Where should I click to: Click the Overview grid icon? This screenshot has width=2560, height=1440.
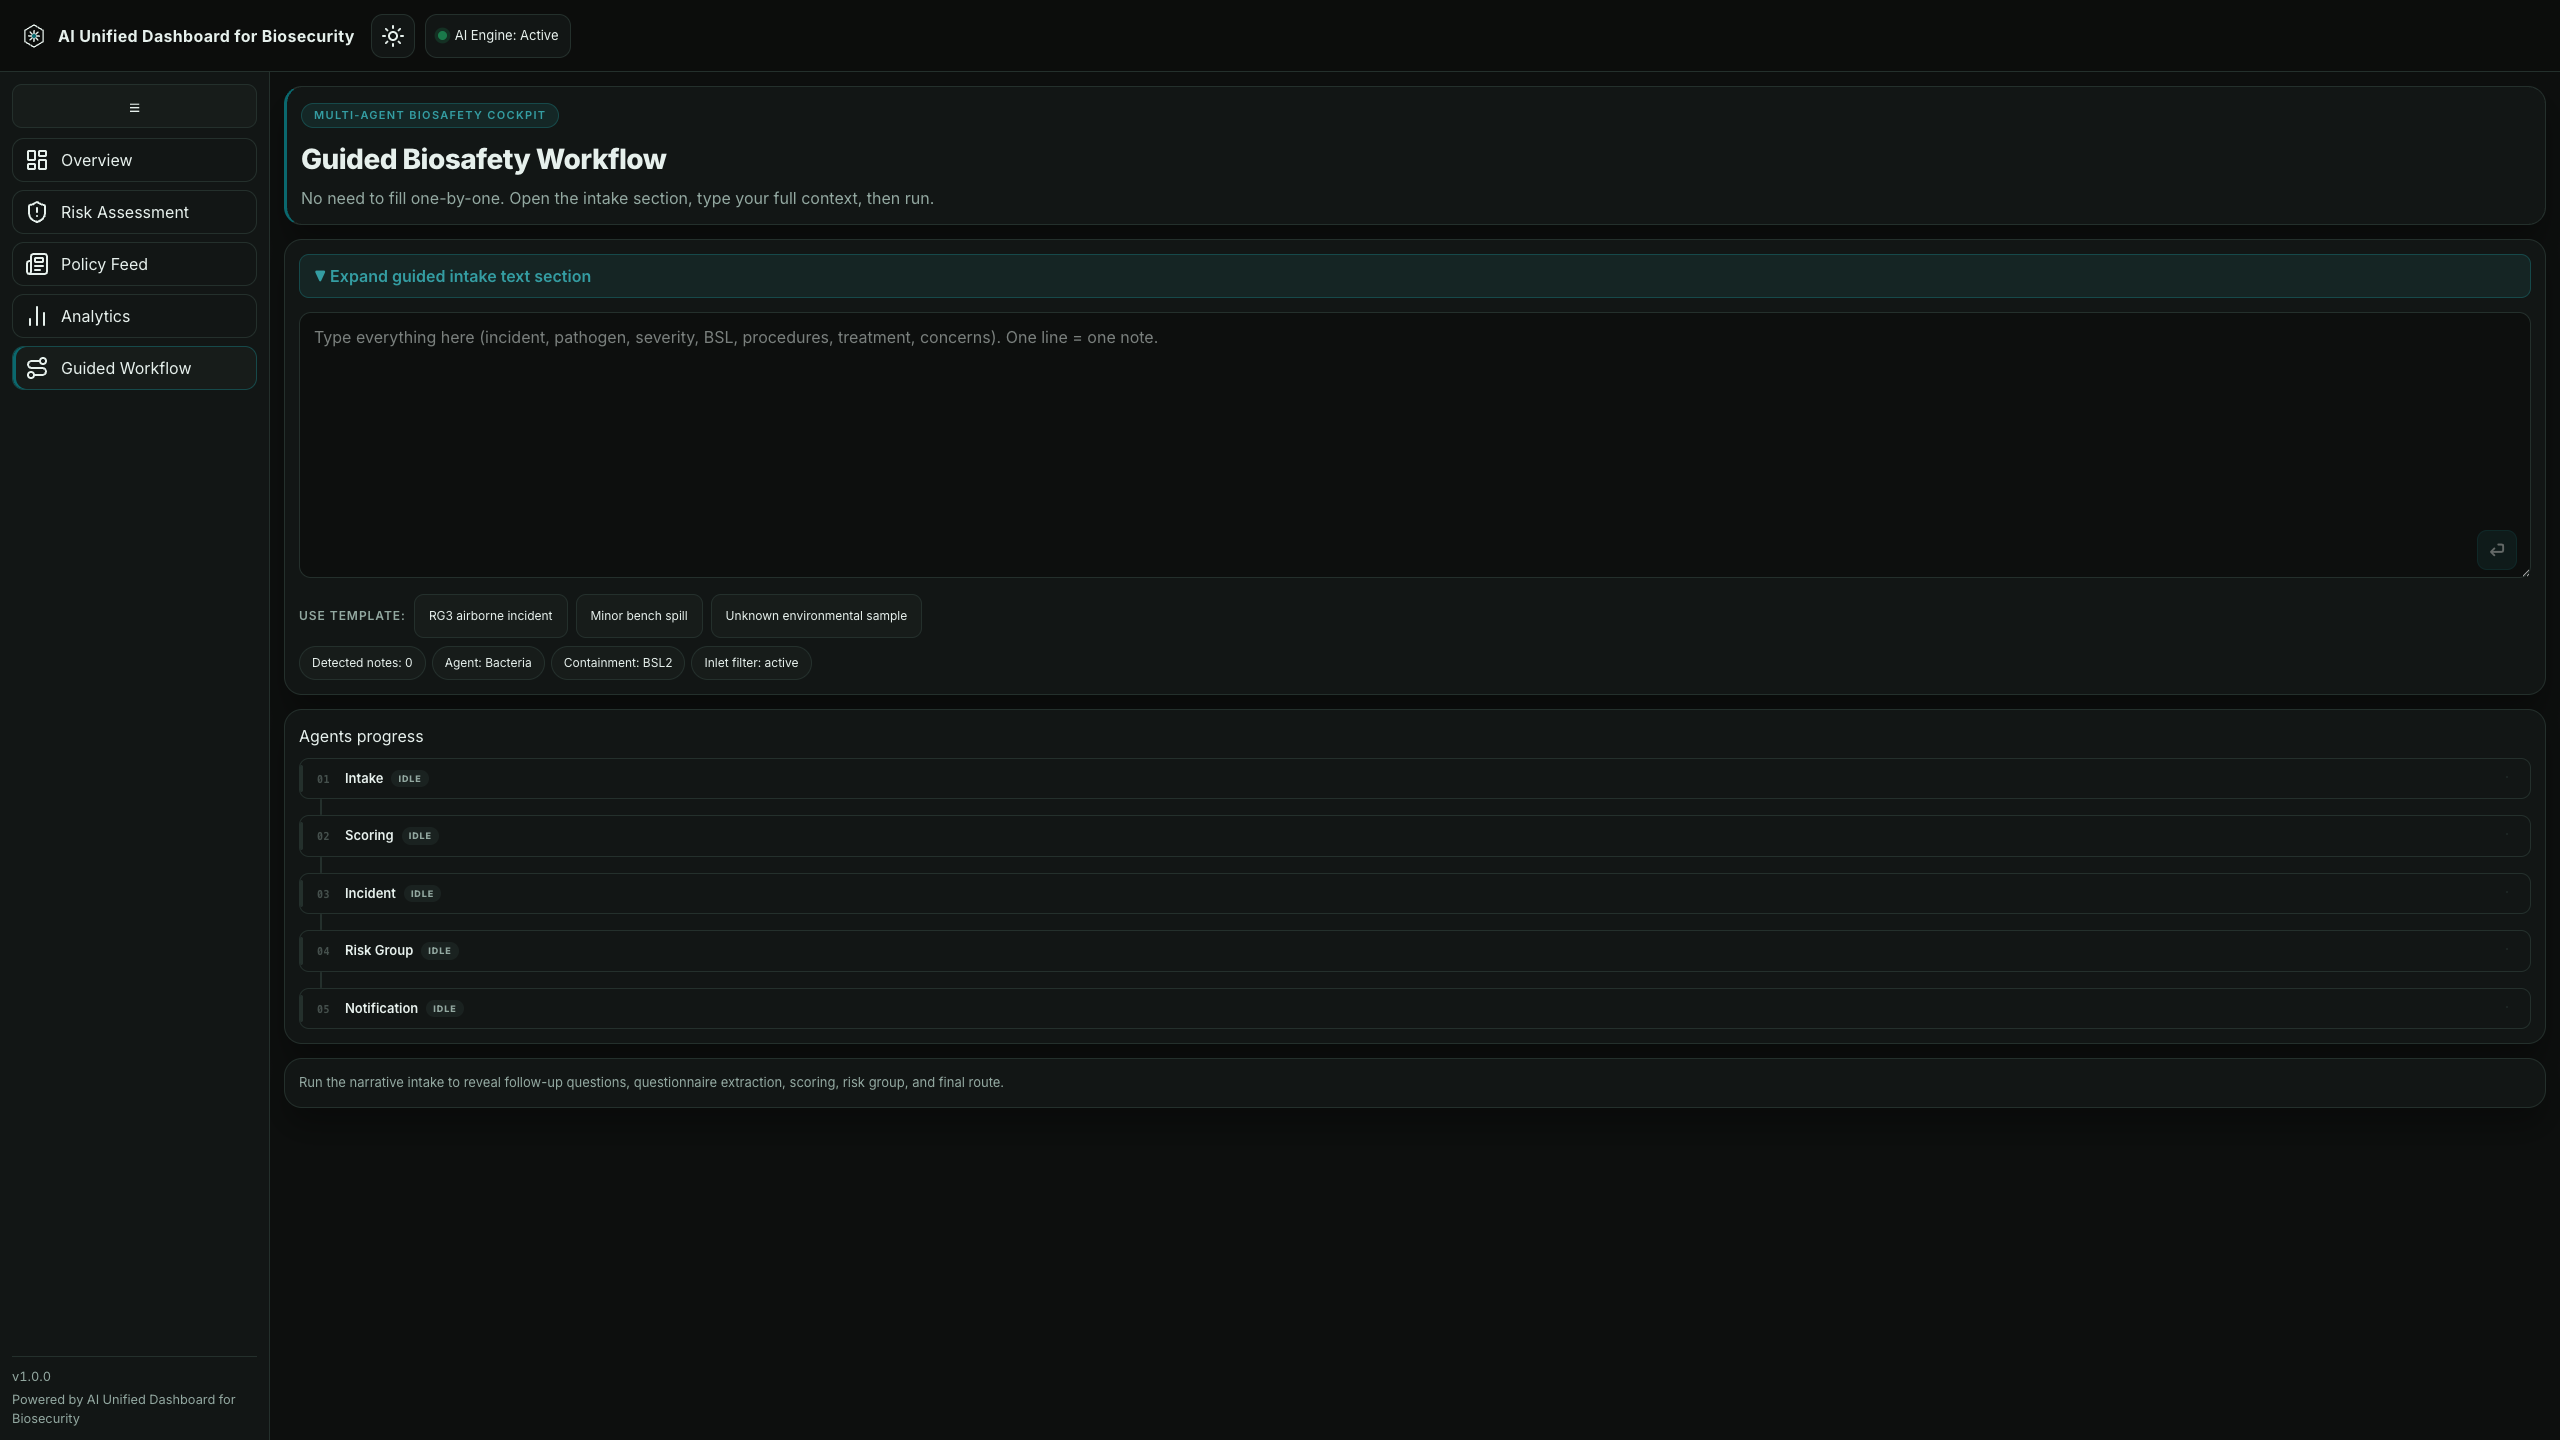37,160
